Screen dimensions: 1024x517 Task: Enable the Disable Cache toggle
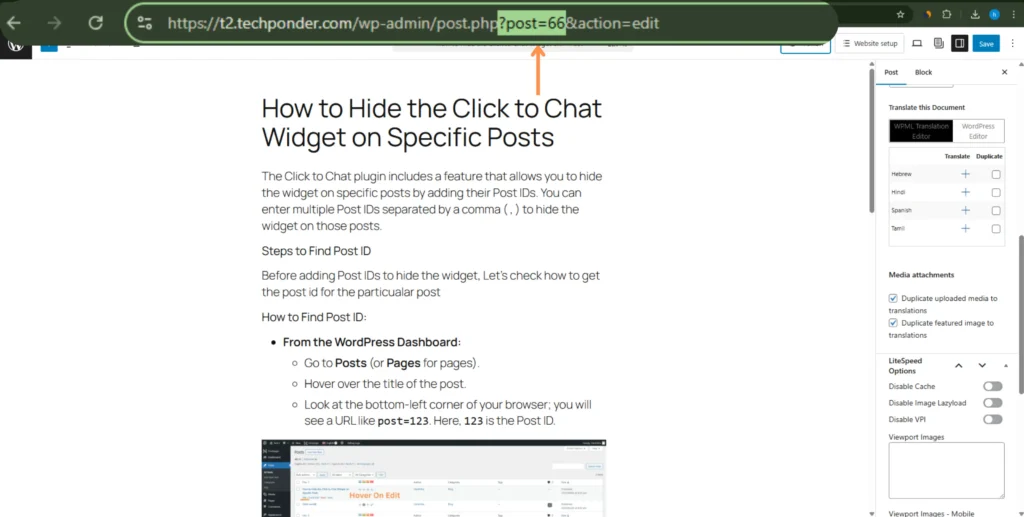(x=992, y=386)
